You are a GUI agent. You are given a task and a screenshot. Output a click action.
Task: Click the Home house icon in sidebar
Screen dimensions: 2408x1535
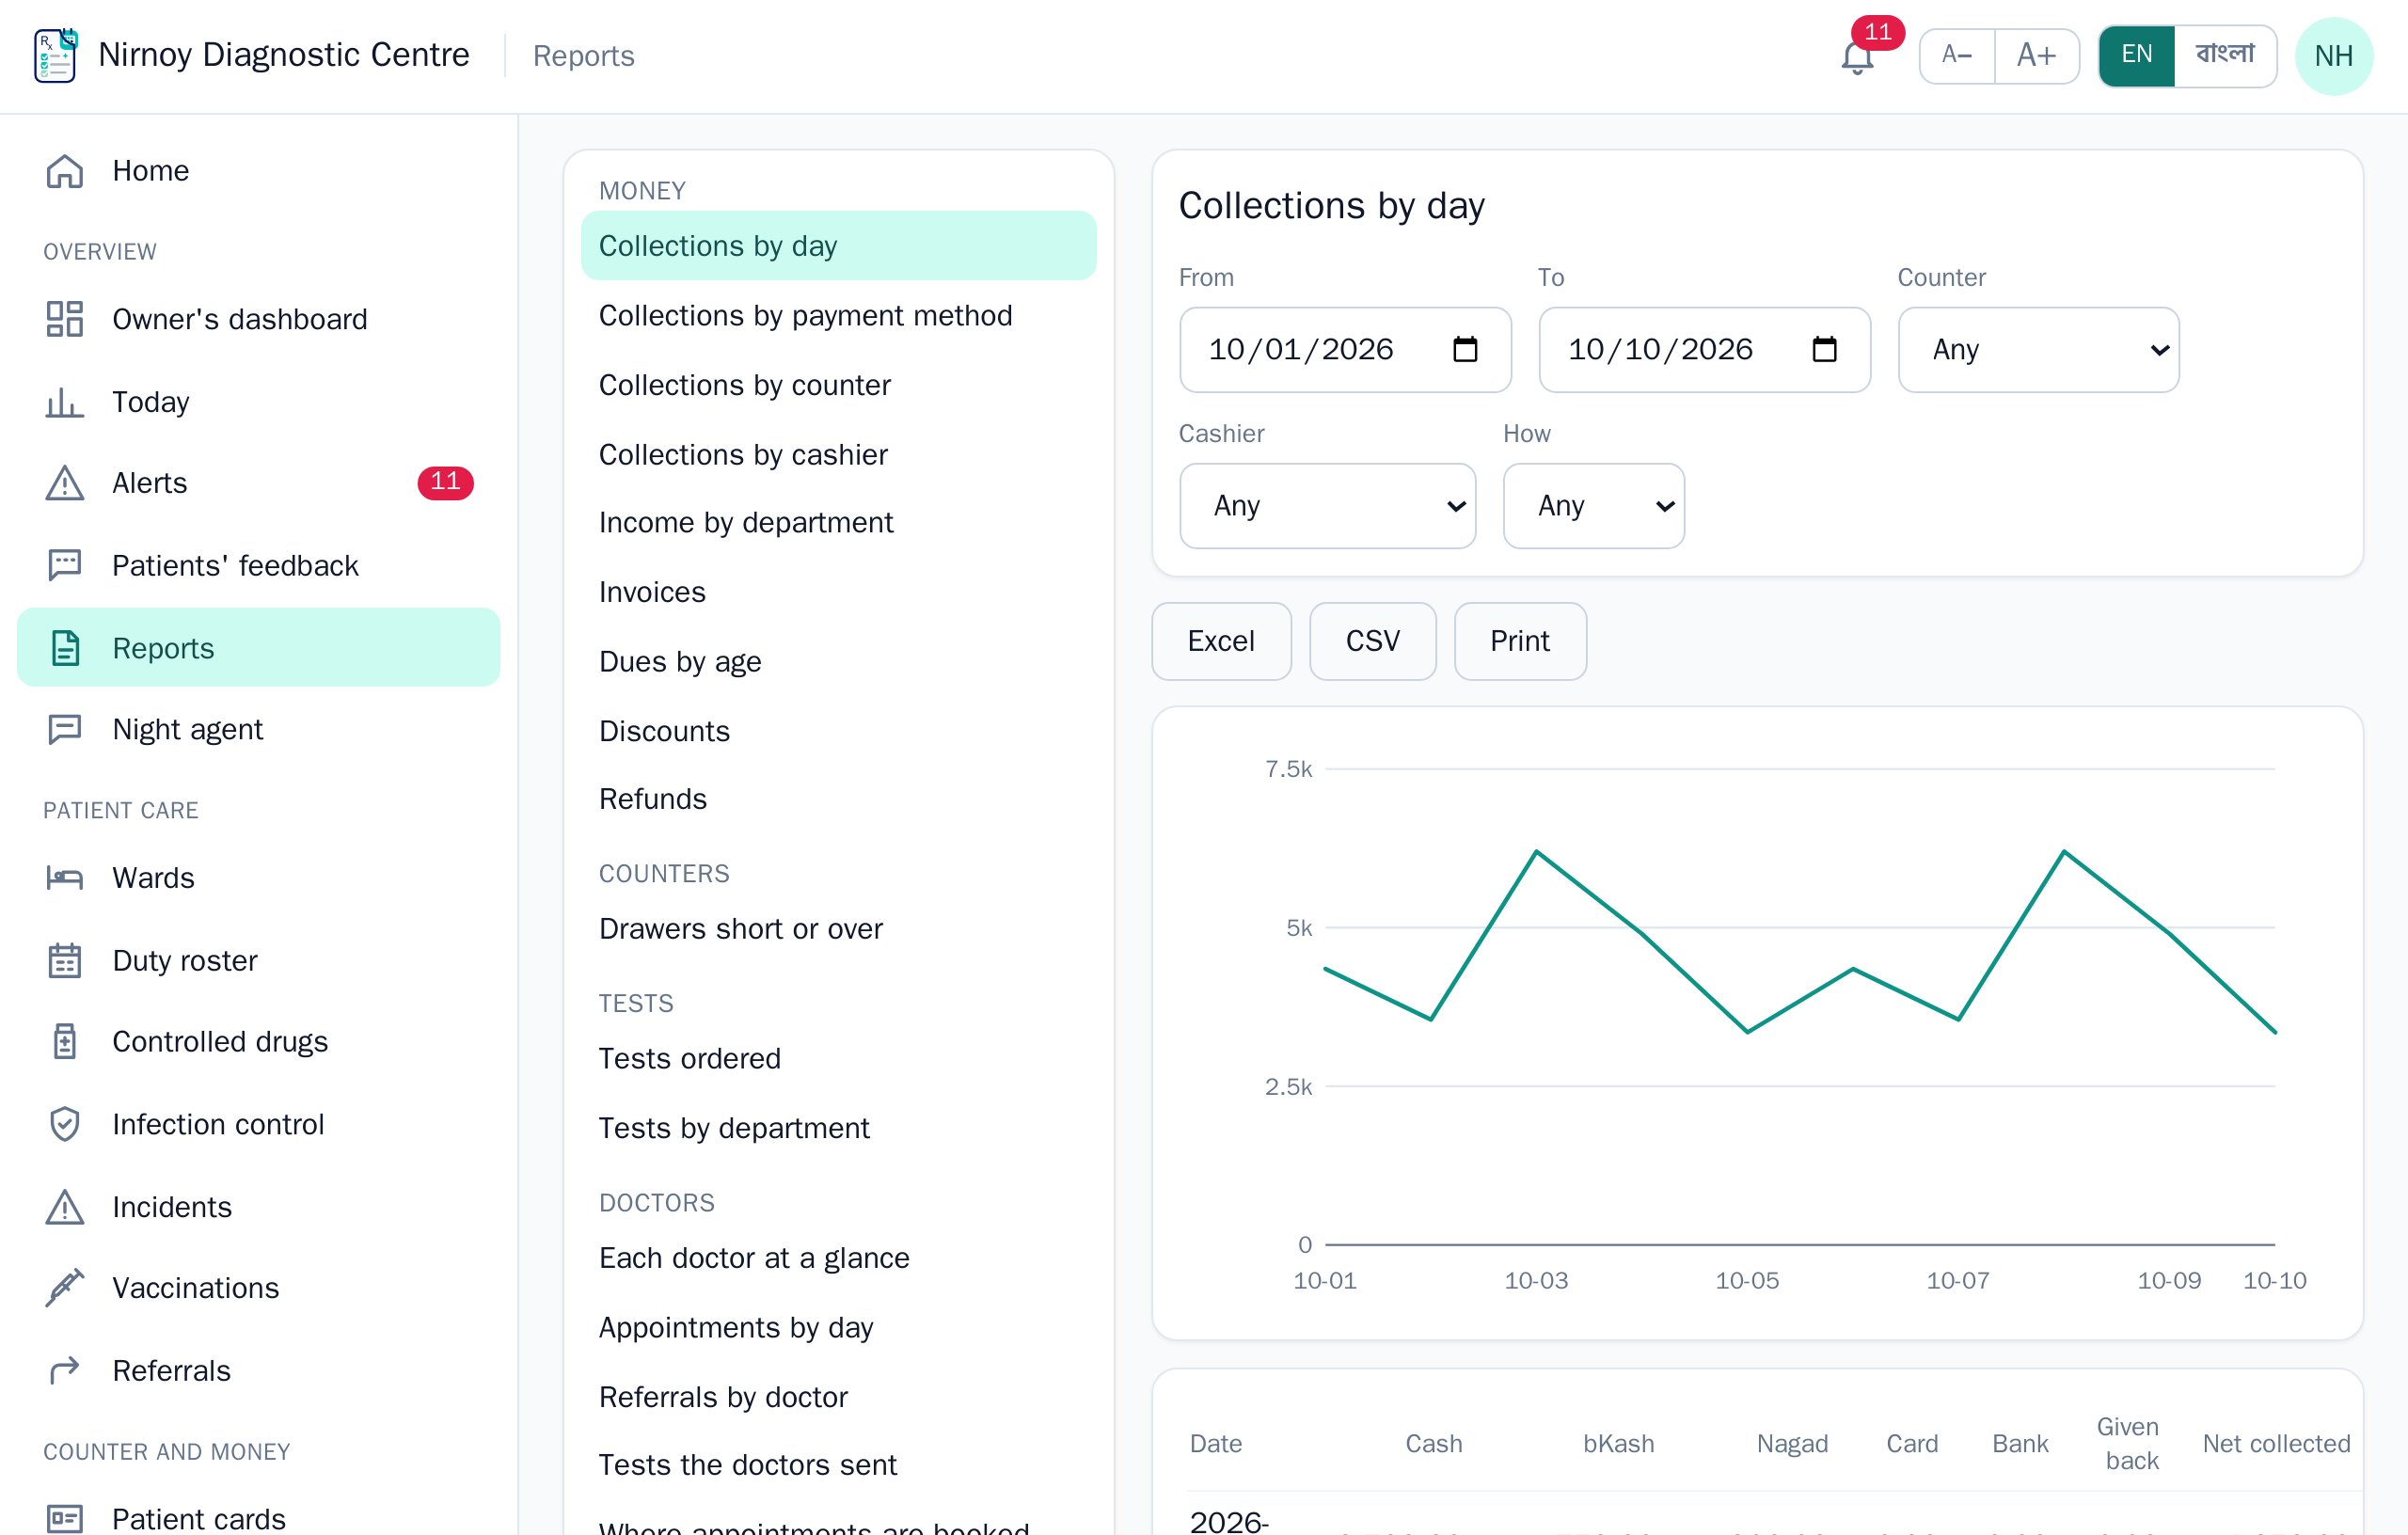(x=65, y=171)
